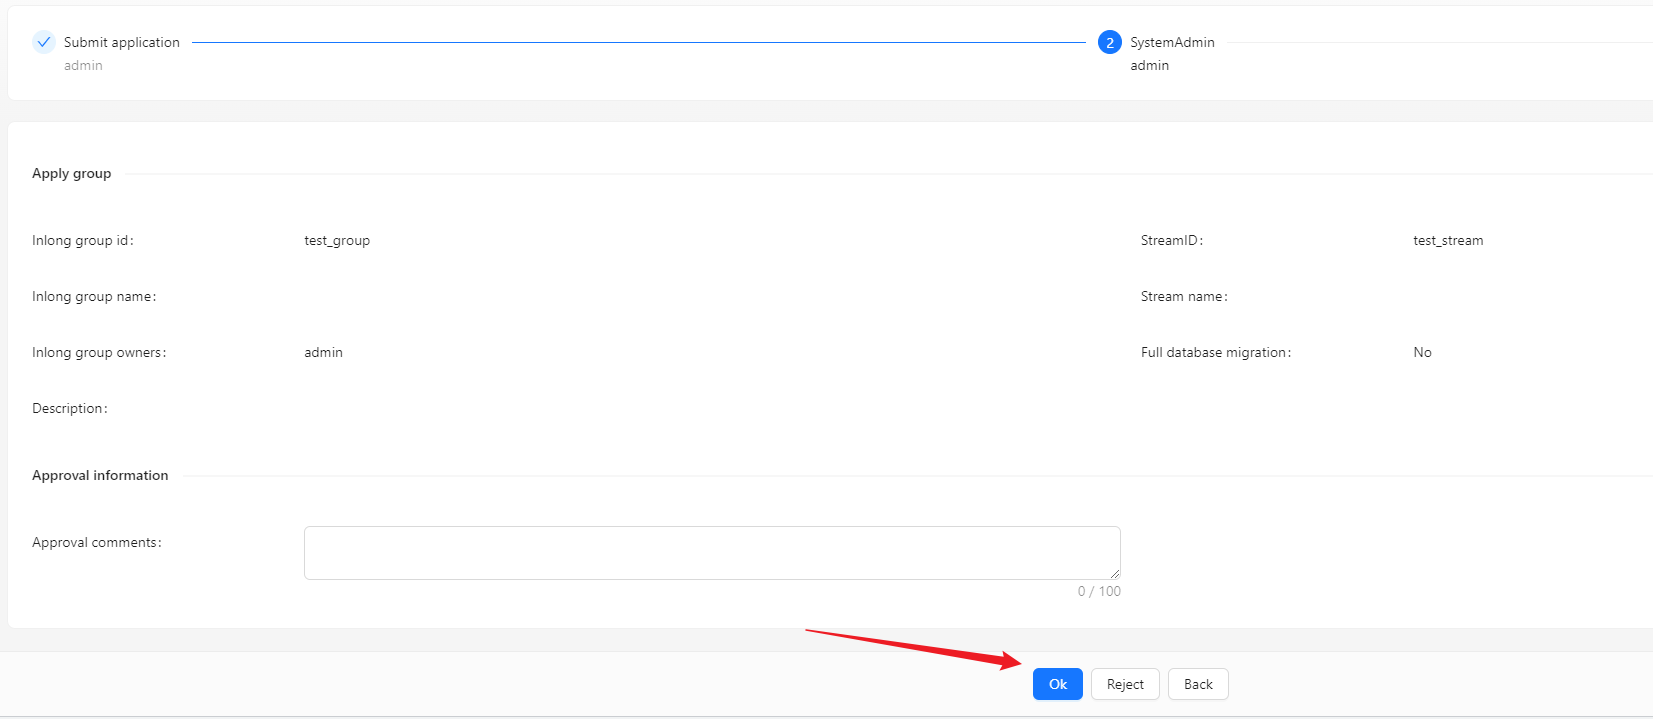This screenshot has height=719, width=1653.
Task: Click the Submit application step title
Action: [121, 42]
